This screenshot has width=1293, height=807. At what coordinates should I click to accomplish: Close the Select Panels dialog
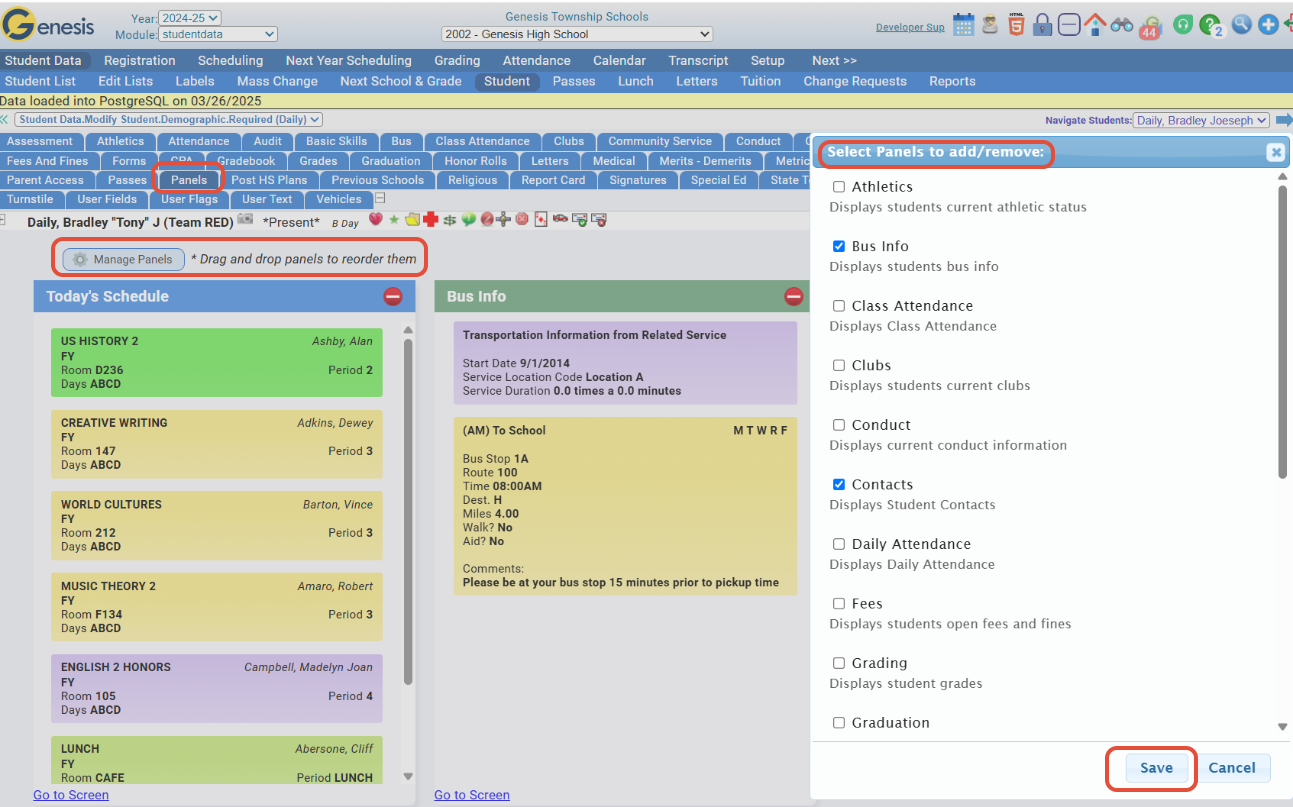1275,152
